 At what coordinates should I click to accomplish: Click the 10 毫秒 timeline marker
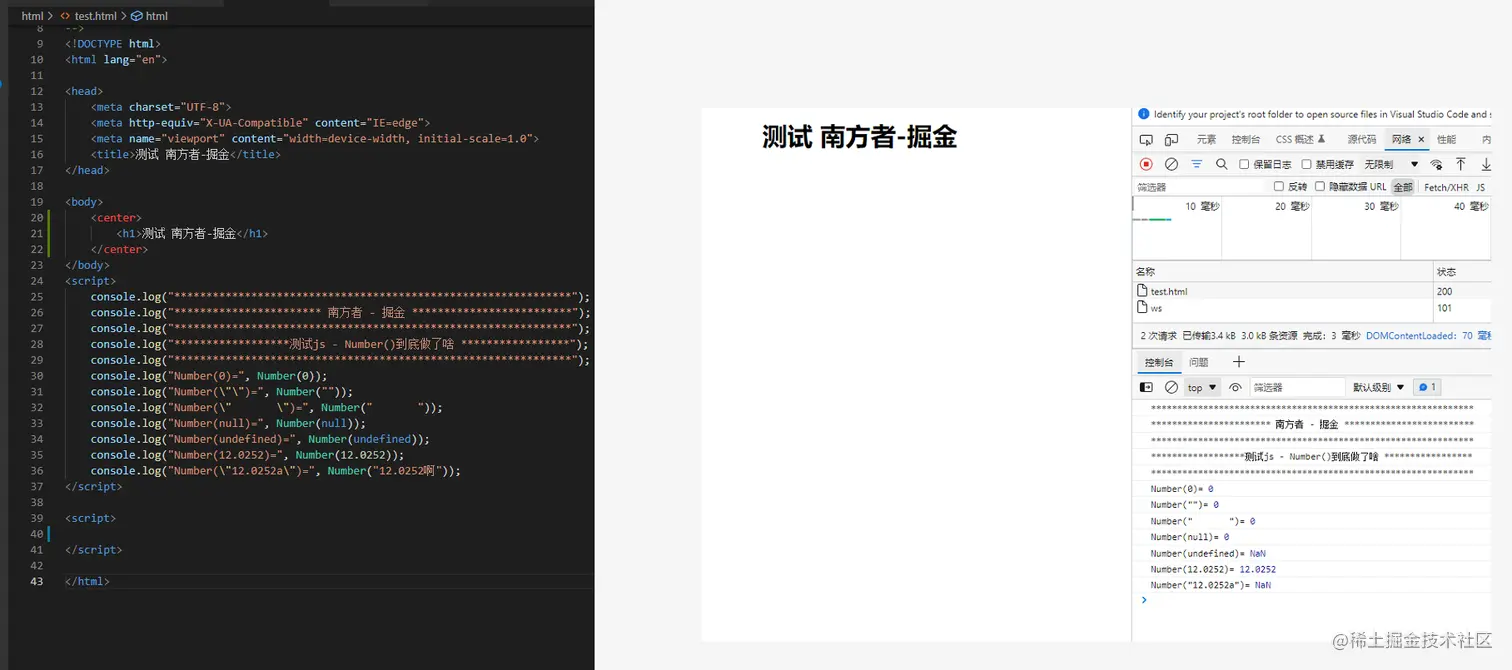pyautogui.click(x=1202, y=206)
